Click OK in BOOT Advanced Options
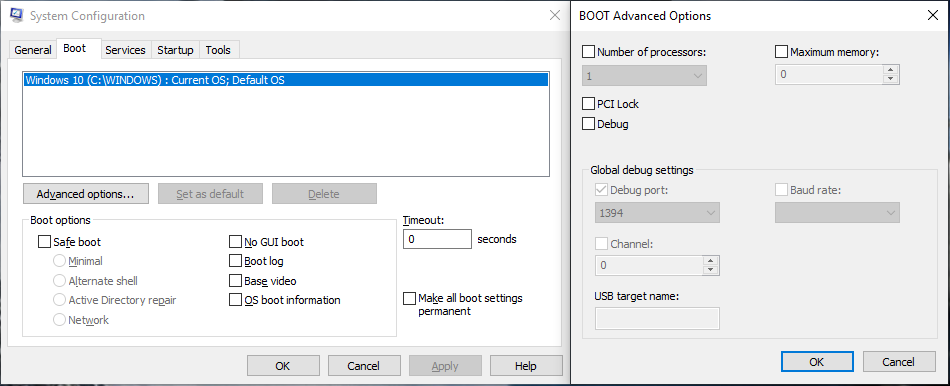950x386 pixels. click(x=817, y=362)
